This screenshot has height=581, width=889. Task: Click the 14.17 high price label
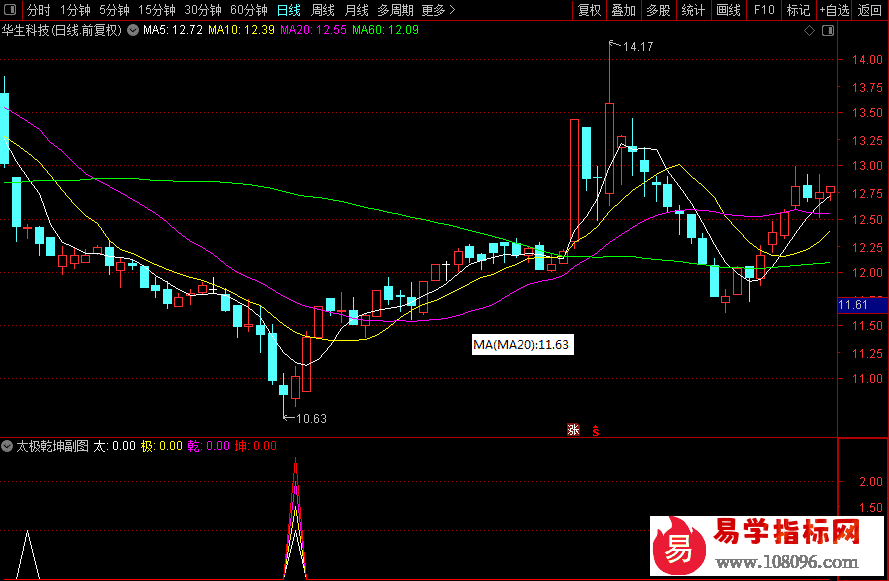pyautogui.click(x=638, y=47)
